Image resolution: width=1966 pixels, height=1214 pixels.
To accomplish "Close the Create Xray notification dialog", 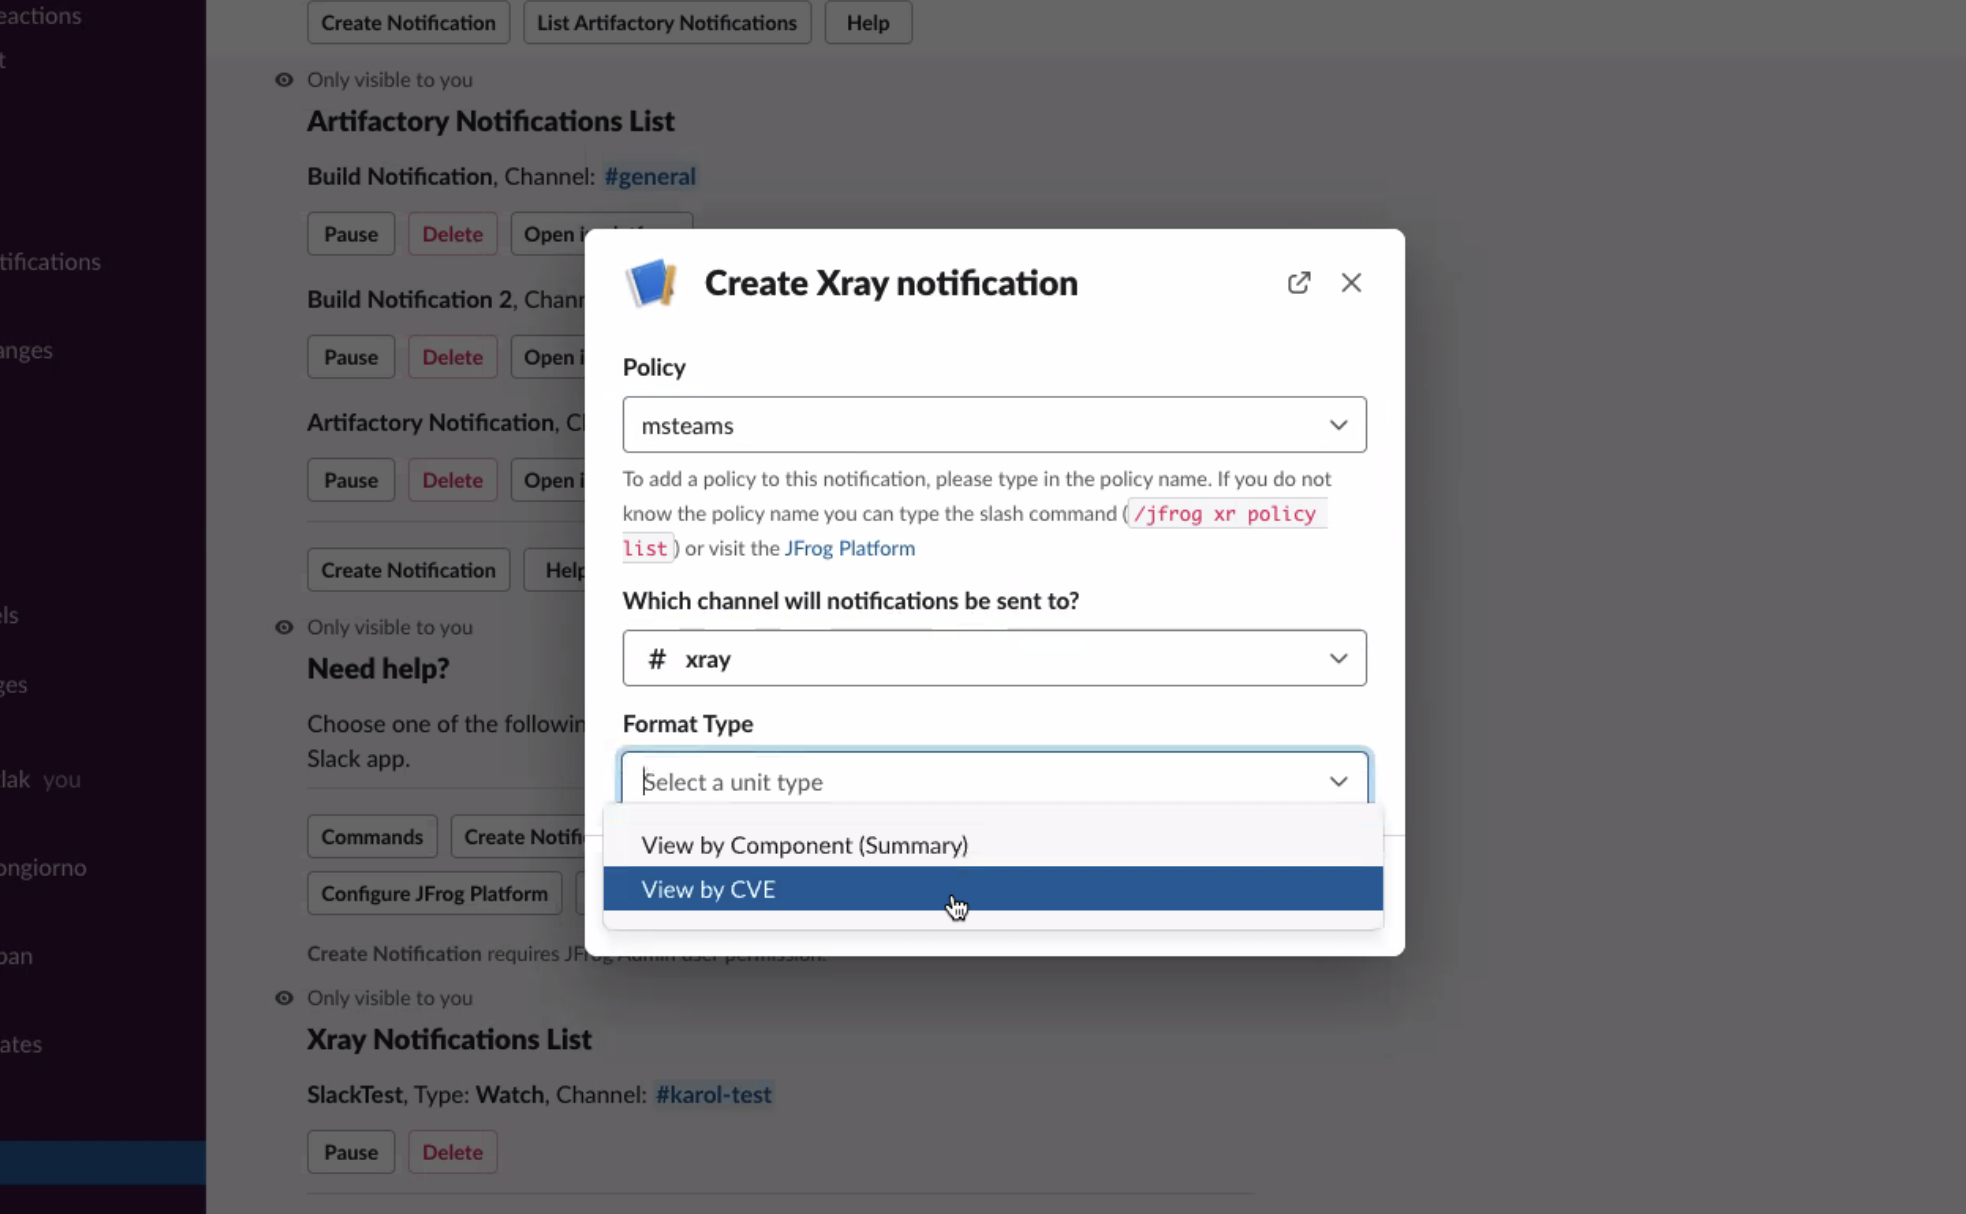I will 1351,283.
